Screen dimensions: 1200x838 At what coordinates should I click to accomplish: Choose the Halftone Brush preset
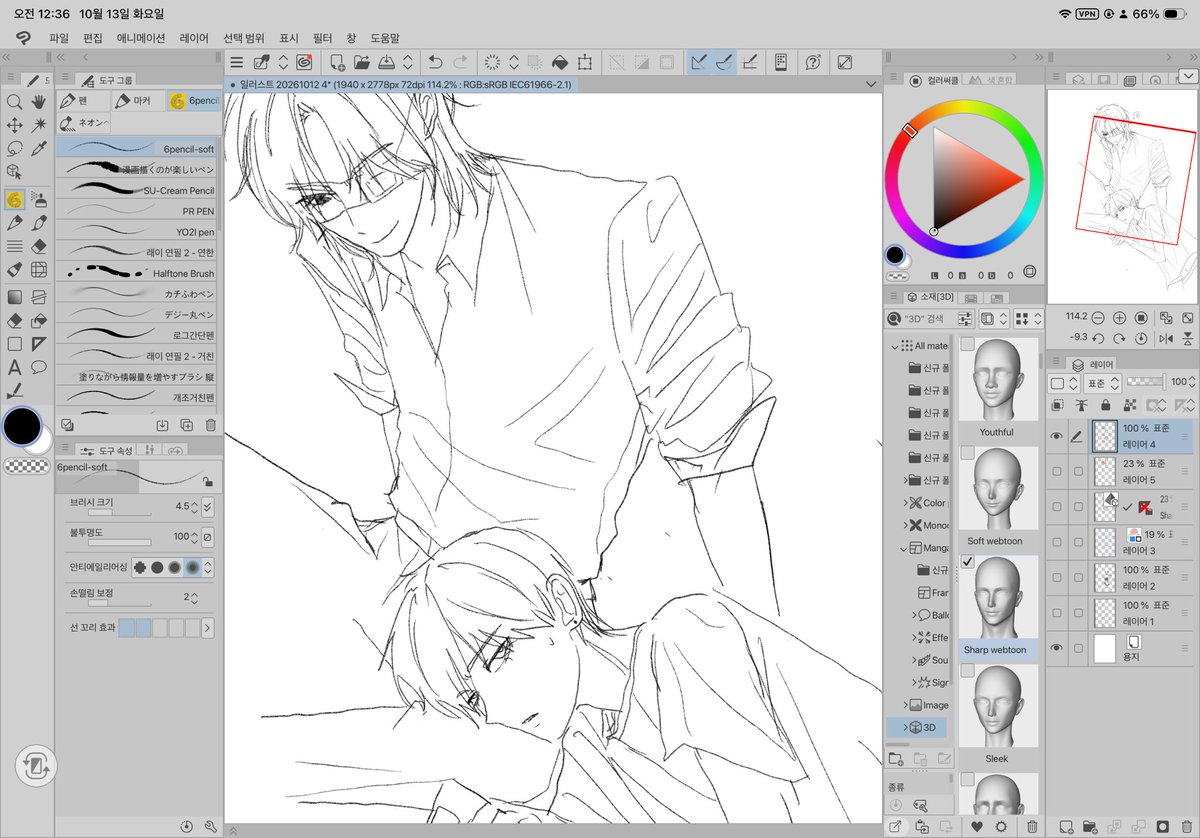point(136,273)
